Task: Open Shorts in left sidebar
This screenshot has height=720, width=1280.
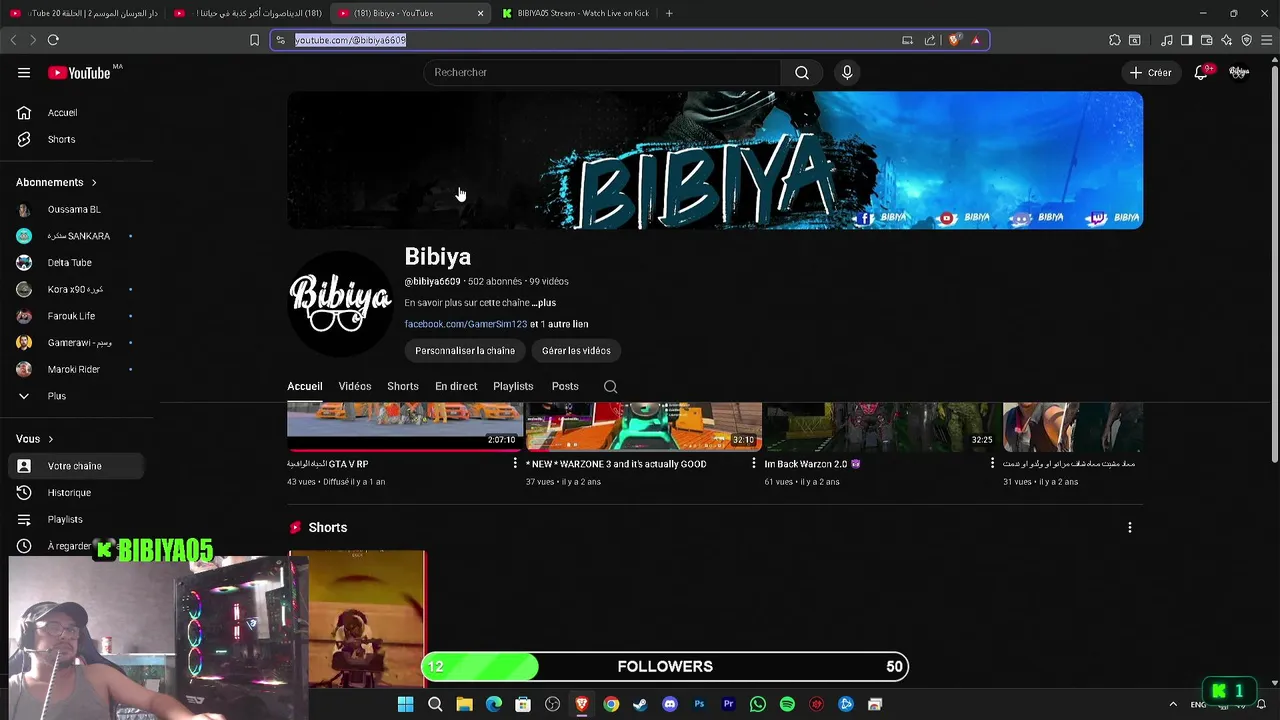Action: pyautogui.click(x=78, y=139)
